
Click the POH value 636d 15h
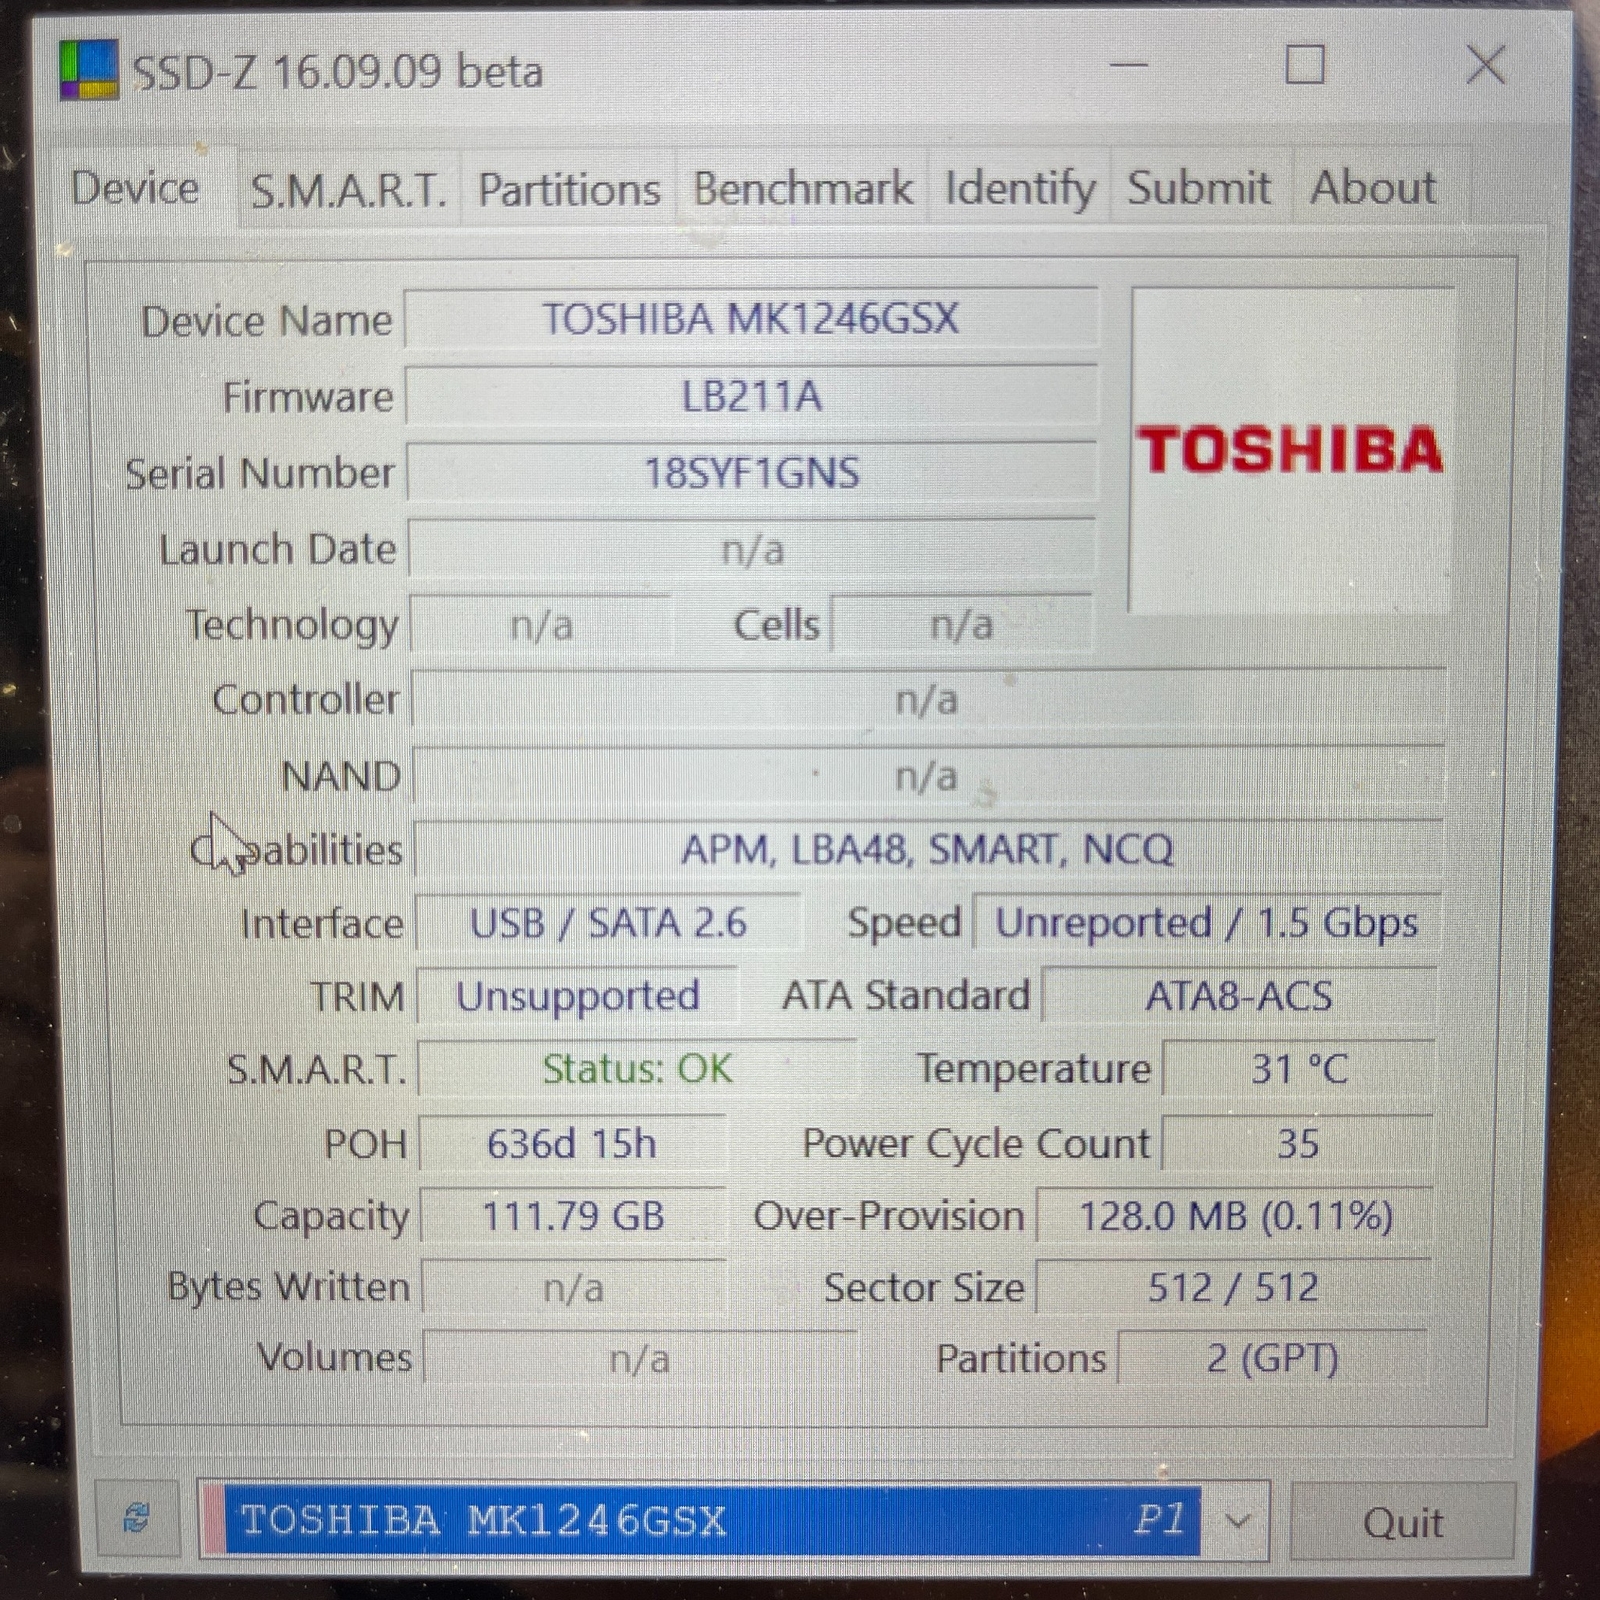pos(572,1143)
